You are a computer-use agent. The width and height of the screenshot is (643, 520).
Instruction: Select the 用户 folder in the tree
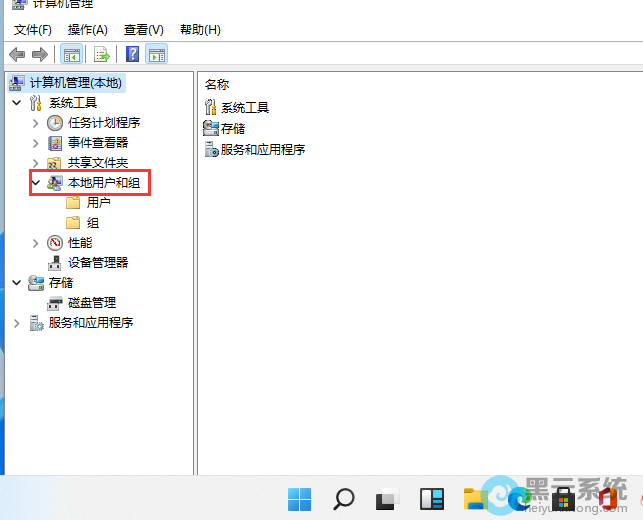point(98,203)
